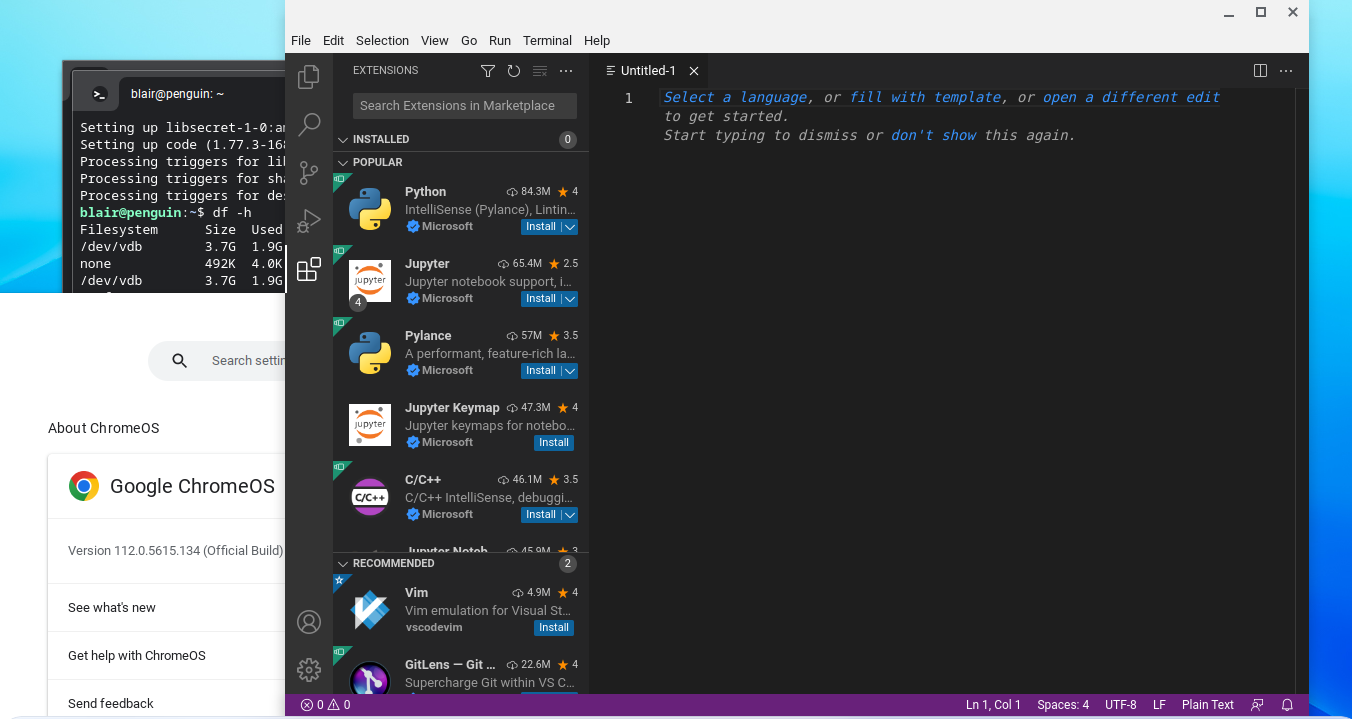Screen dimensions: 1352x719
Task: Open Jupyter Install dropdown arrow
Action: pyautogui.click(x=569, y=299)
